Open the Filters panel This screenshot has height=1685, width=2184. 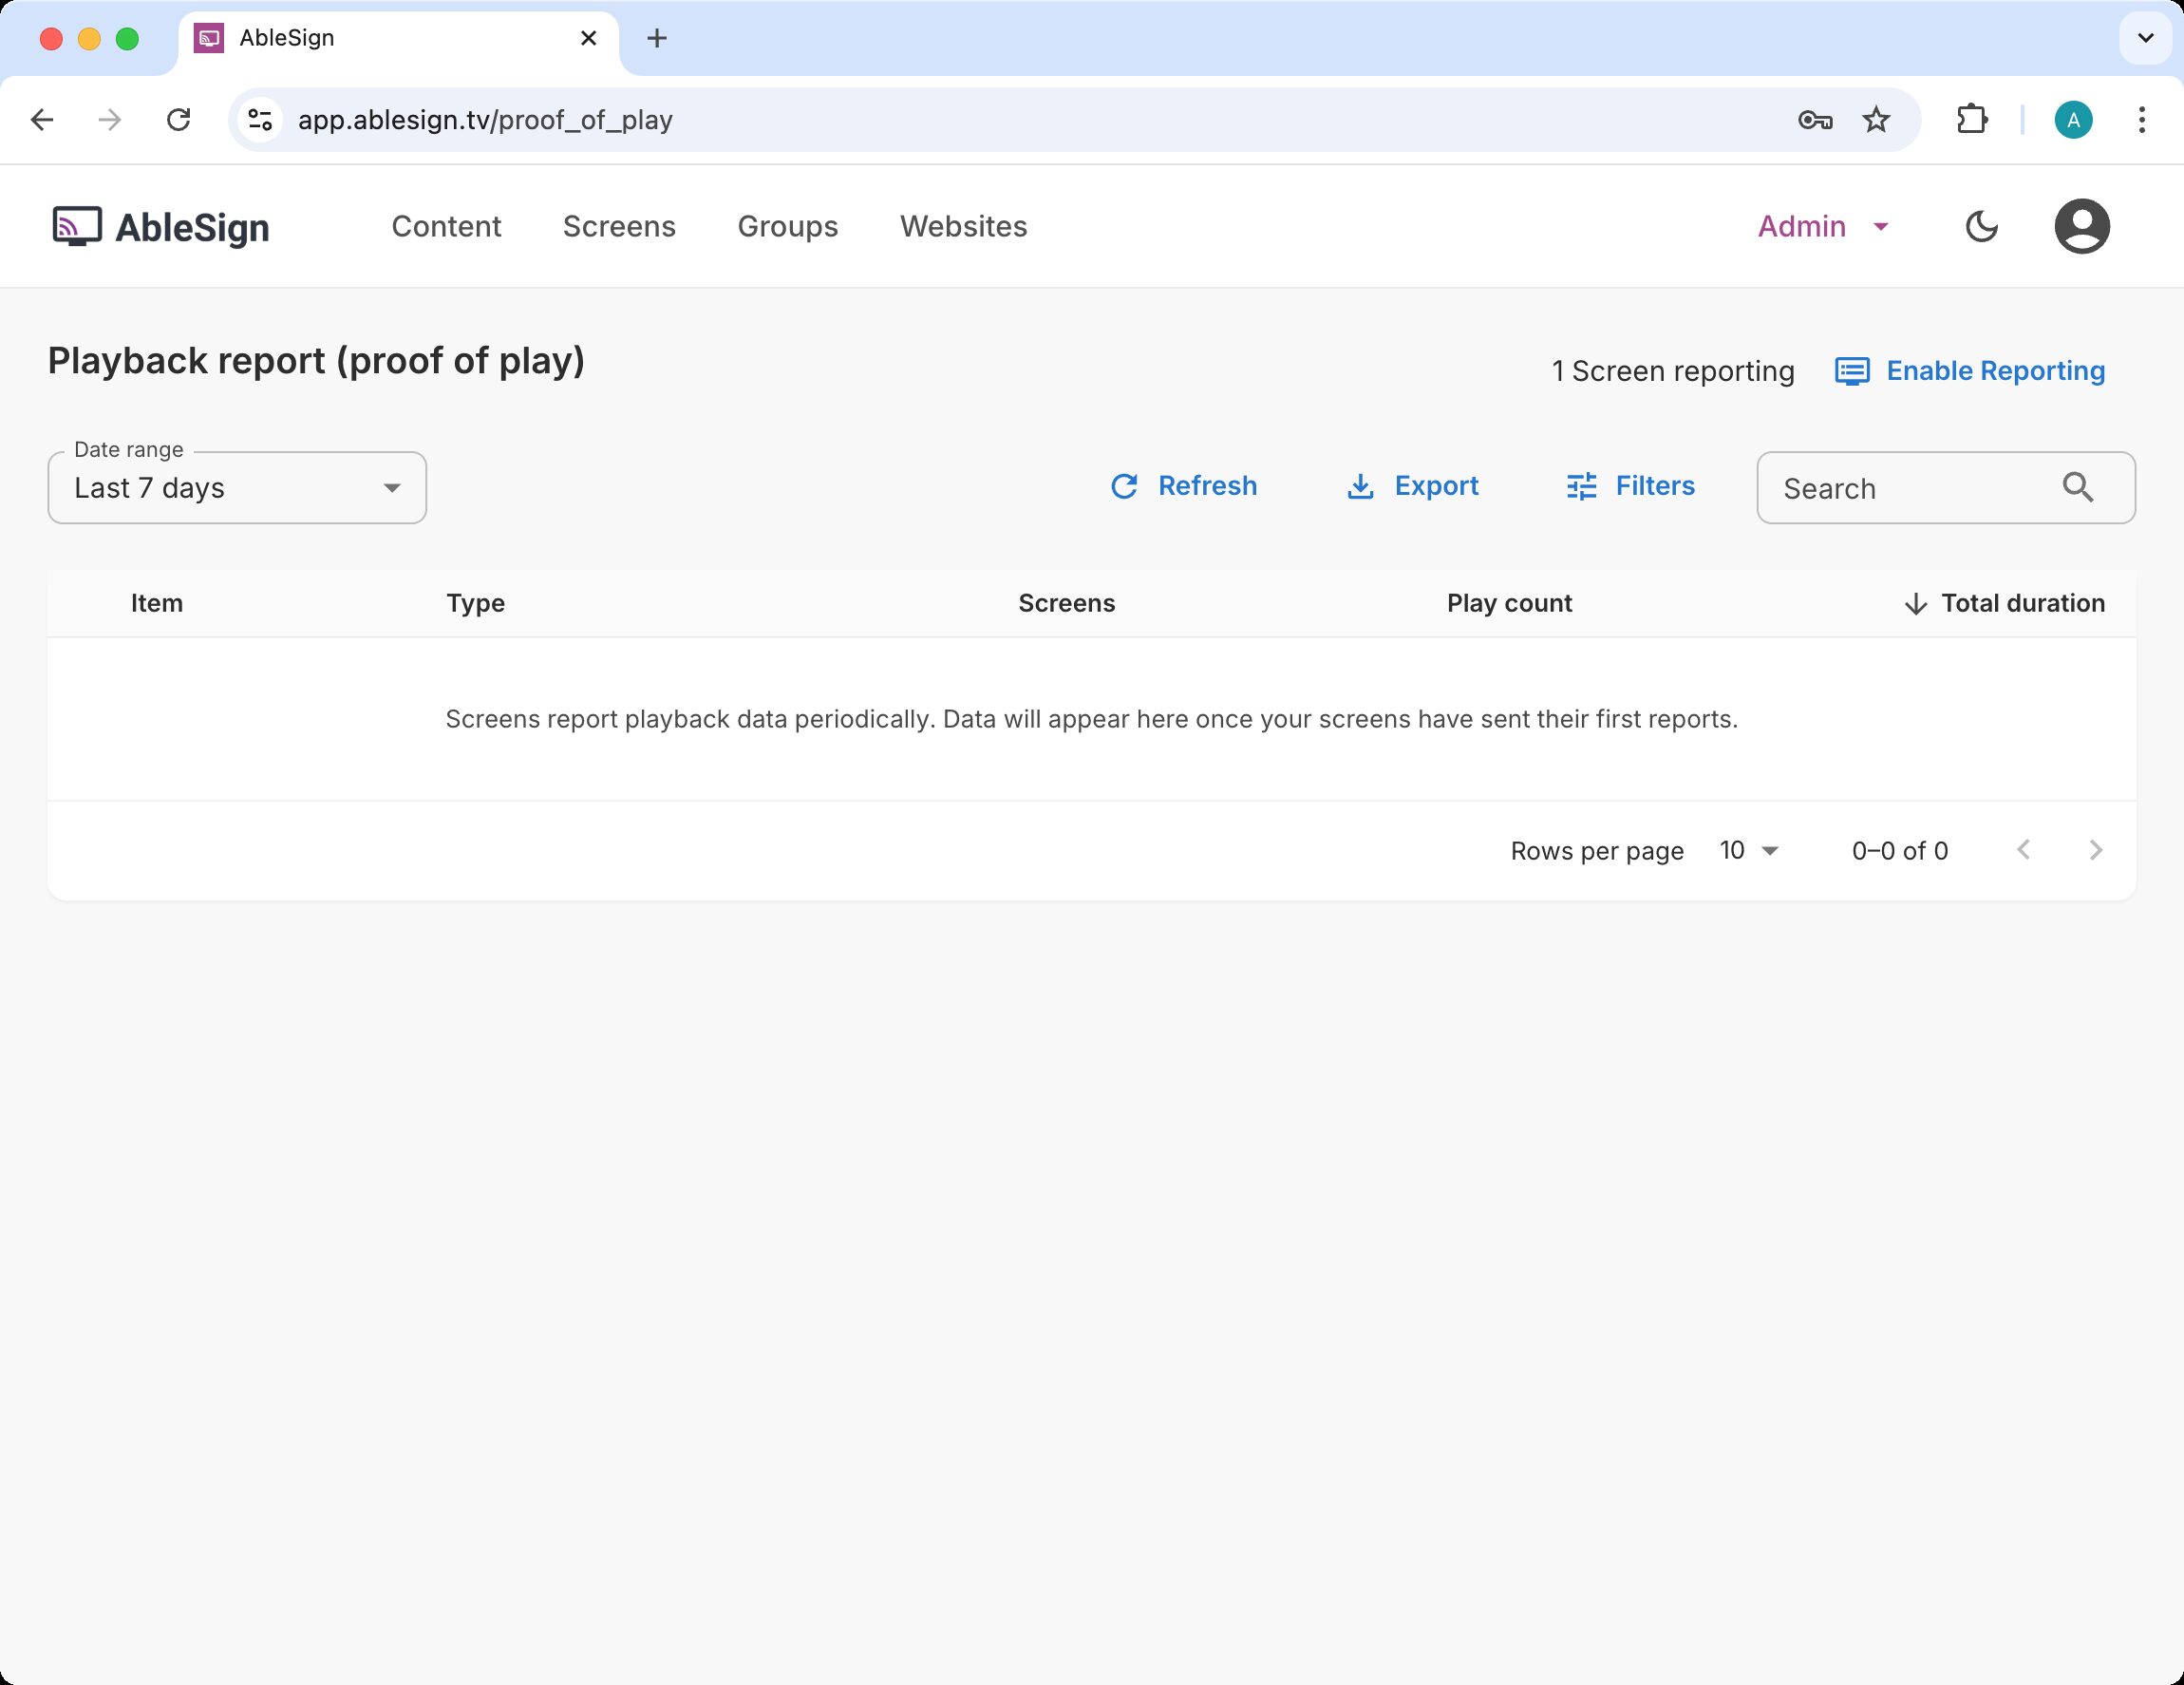(1630, 486)
